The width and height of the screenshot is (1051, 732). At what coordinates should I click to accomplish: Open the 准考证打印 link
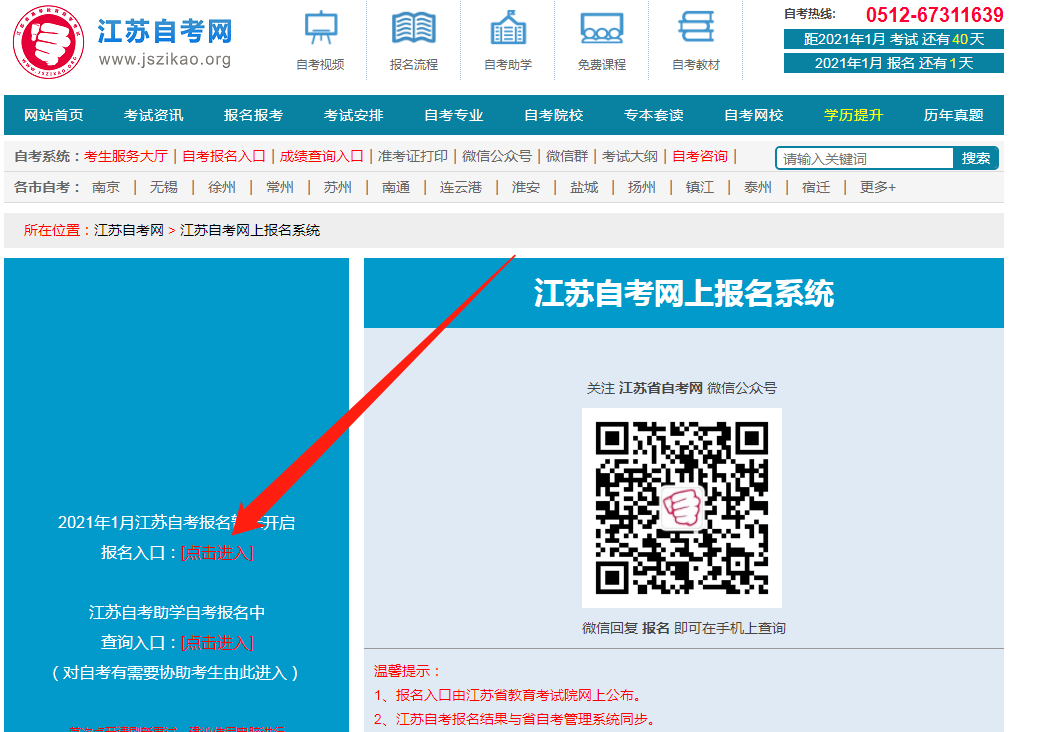click(x=412, y=156)
